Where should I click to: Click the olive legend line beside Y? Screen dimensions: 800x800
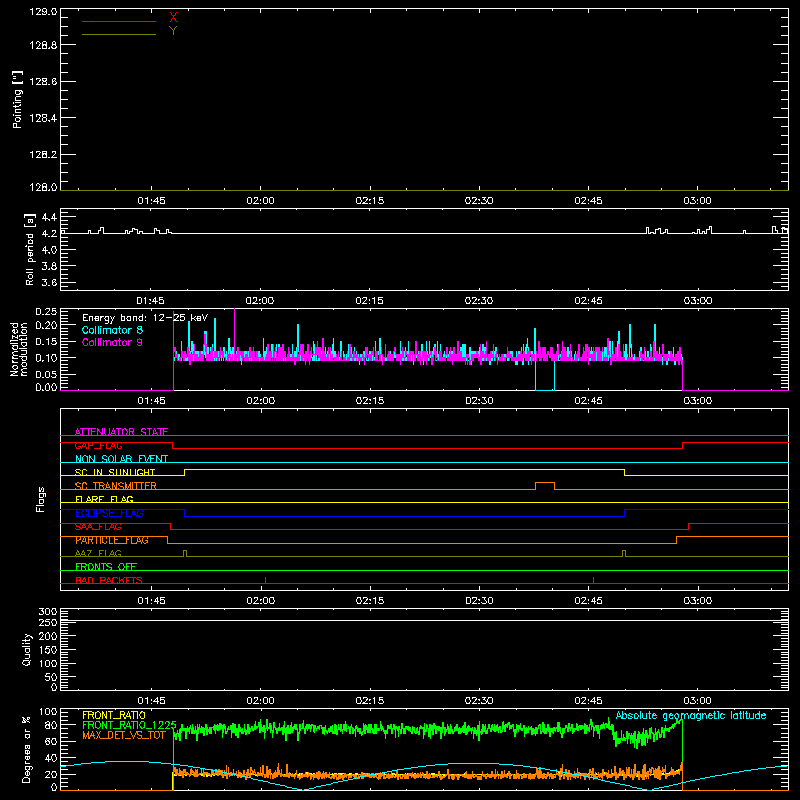click(x=119, y=35)
